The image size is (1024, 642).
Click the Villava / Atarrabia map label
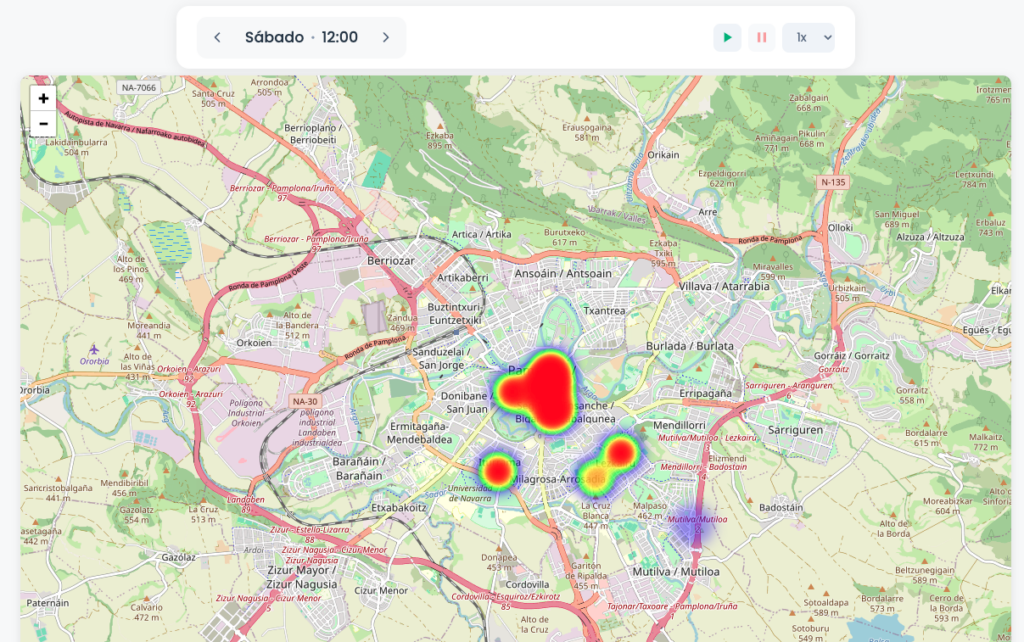724,286
